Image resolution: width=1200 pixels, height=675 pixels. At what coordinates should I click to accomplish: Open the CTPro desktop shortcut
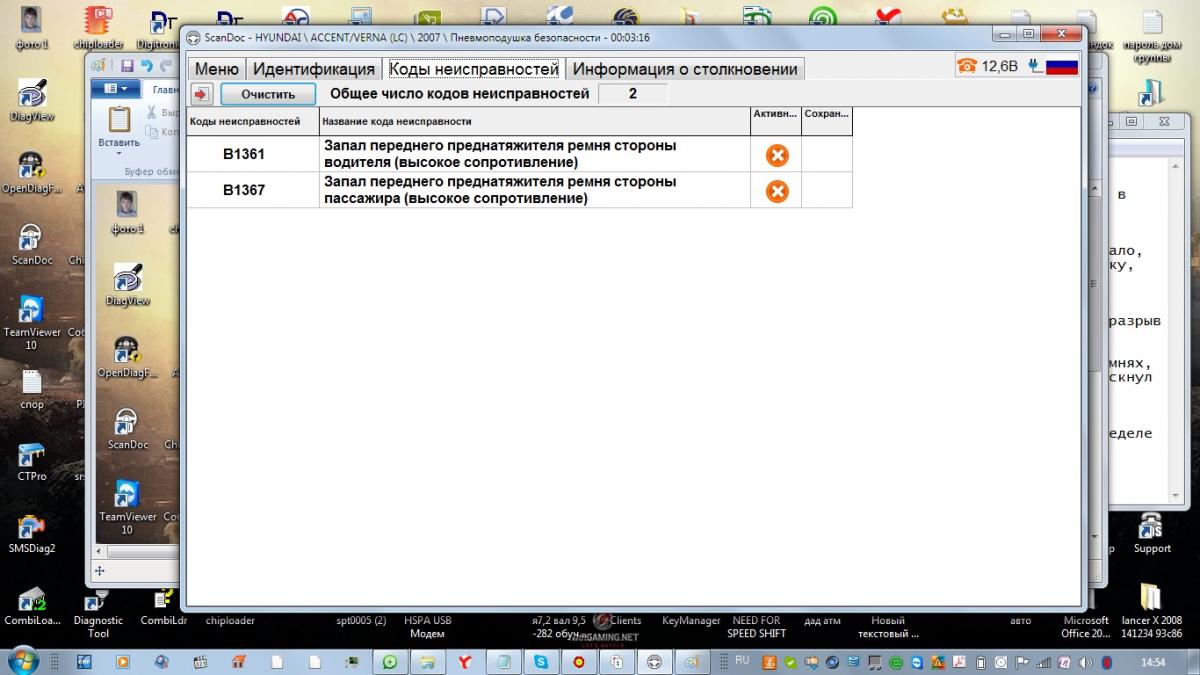(32, 462)
